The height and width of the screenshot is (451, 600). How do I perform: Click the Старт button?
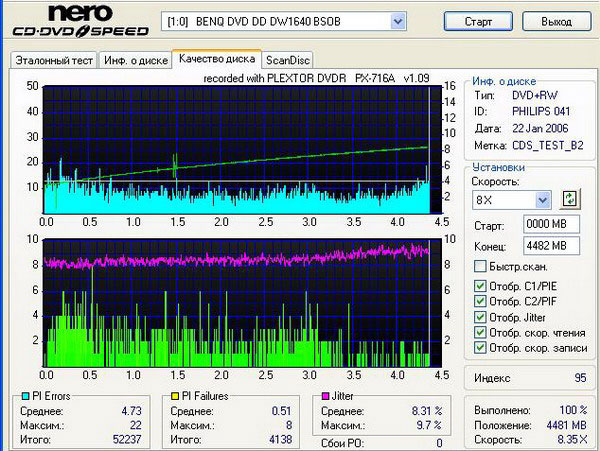478,21
